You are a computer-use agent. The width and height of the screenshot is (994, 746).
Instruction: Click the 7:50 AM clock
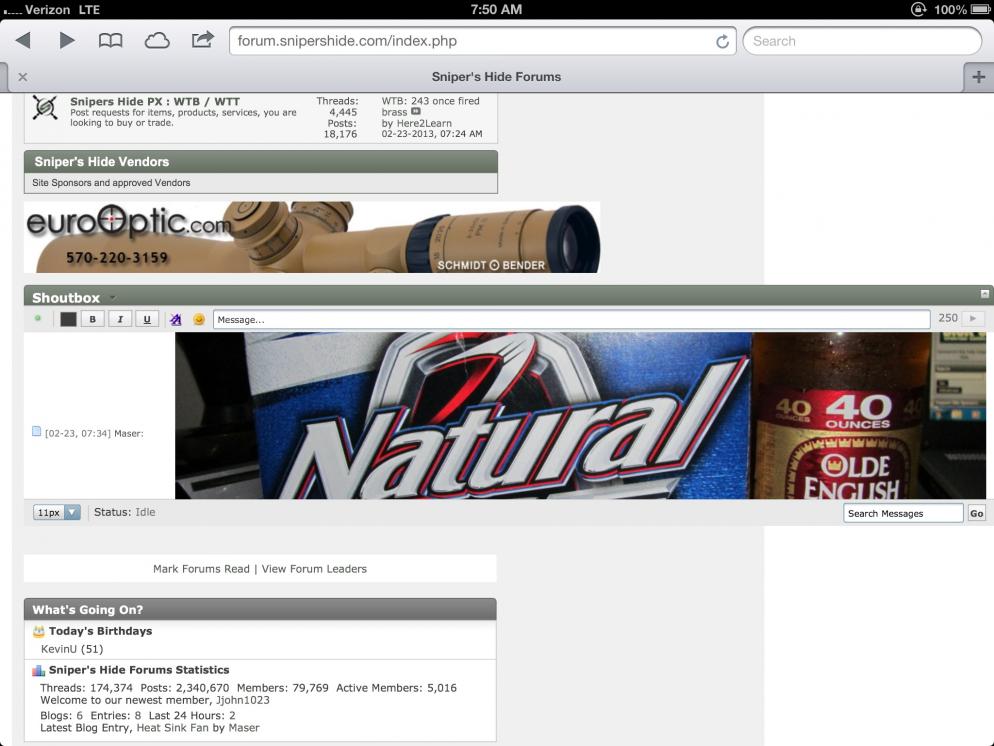tap(496, 10)
